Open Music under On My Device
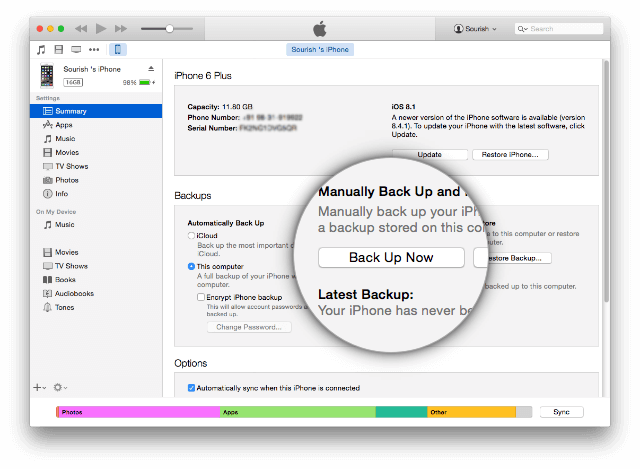 point(96,225)
